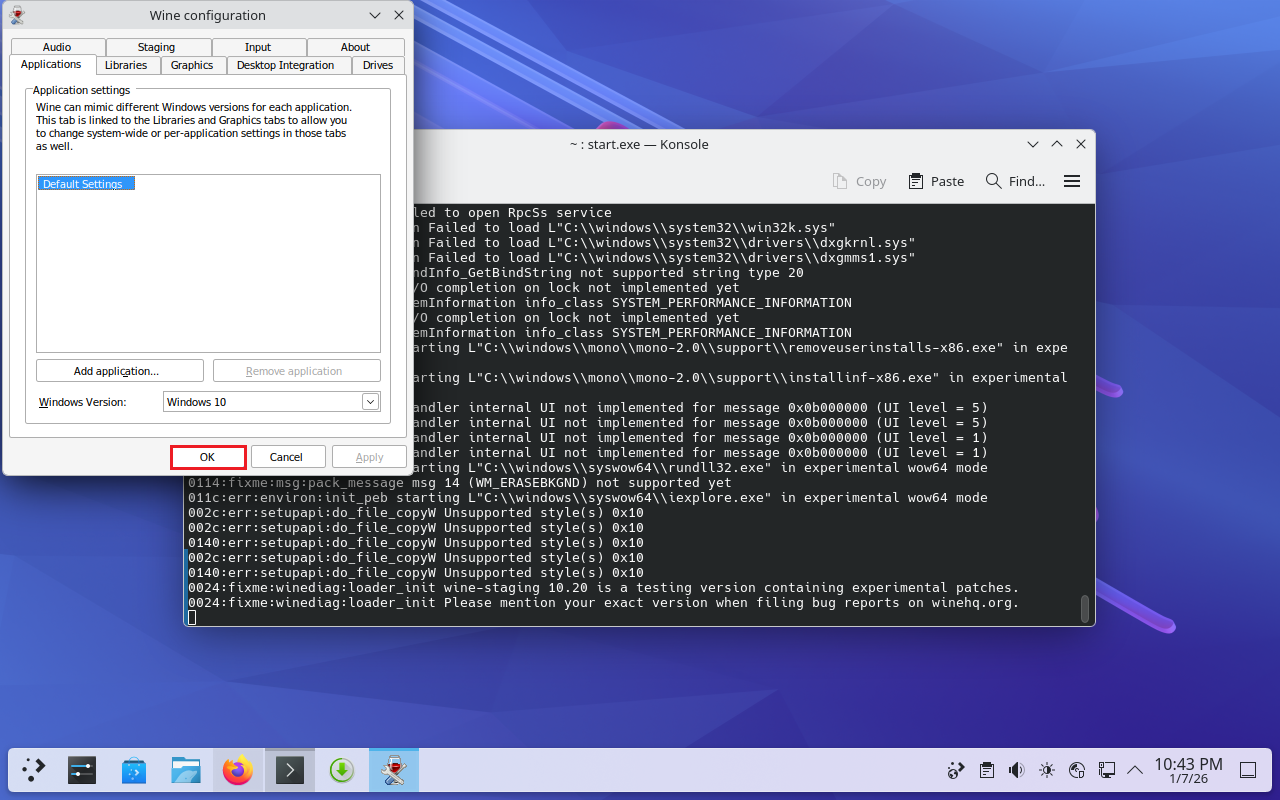Select Default Settings in application list
This screenshot has height=800, width=1280.
84,184
